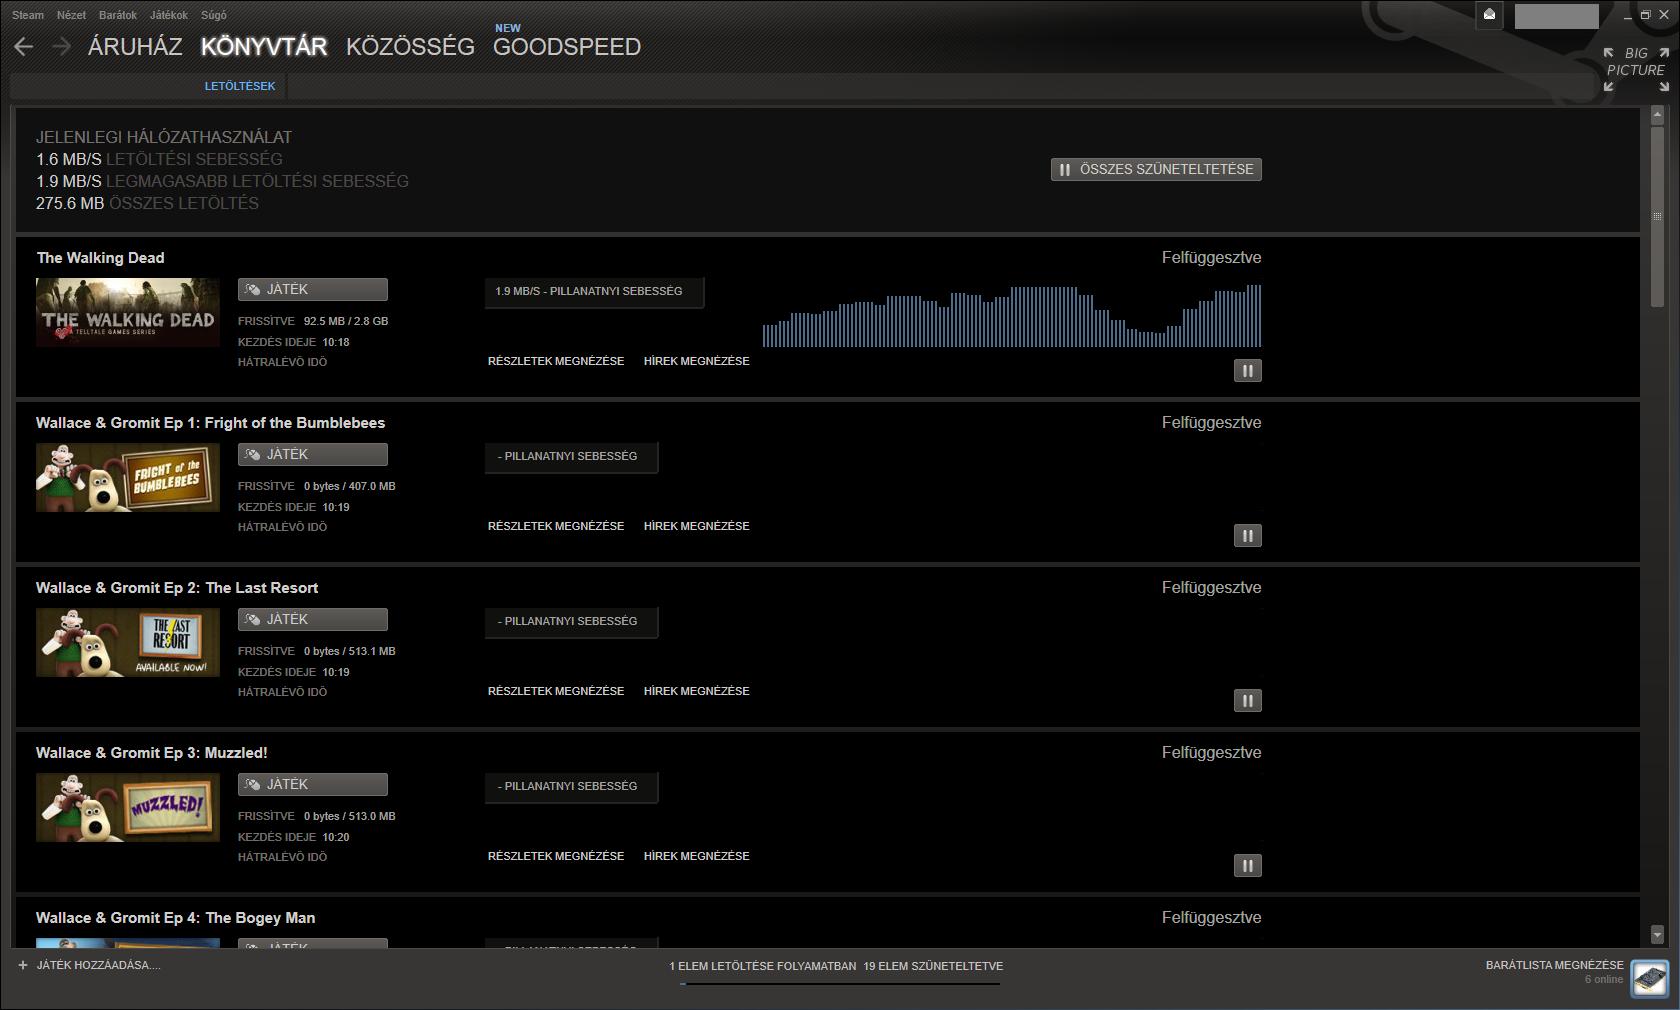Click the download scrollbar up arrow

point(1657,117)
